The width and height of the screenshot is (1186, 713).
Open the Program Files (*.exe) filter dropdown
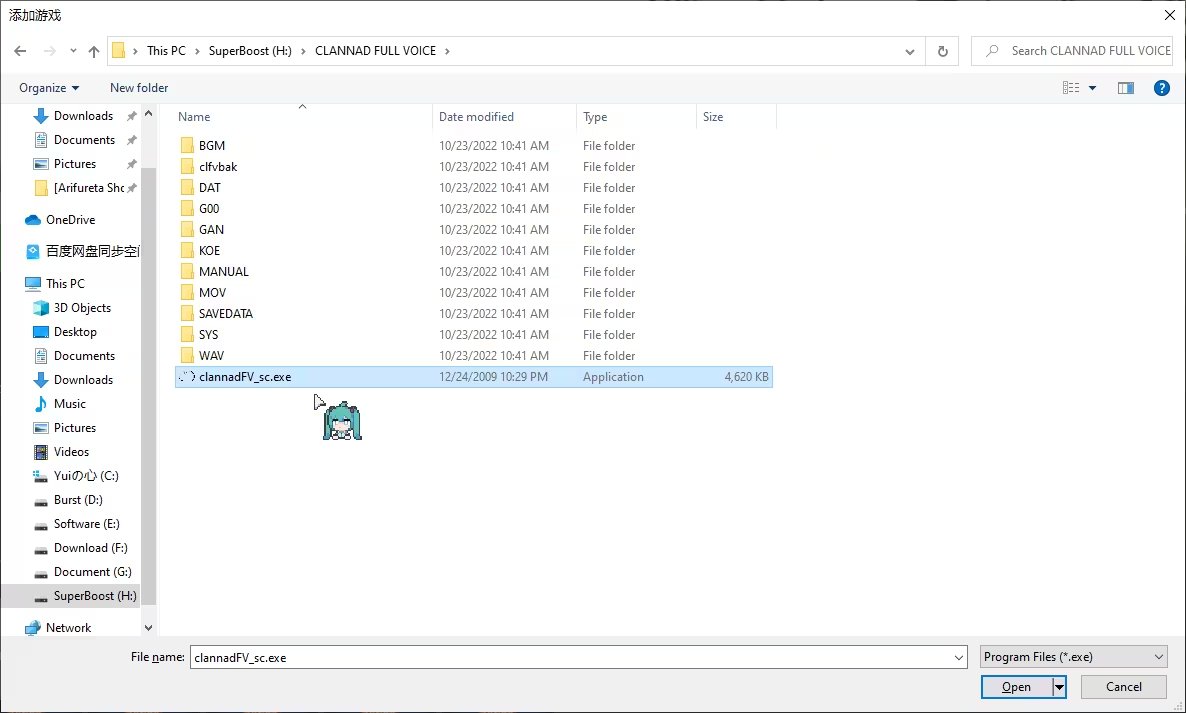pyautogui.click(x=1073, y=657)
